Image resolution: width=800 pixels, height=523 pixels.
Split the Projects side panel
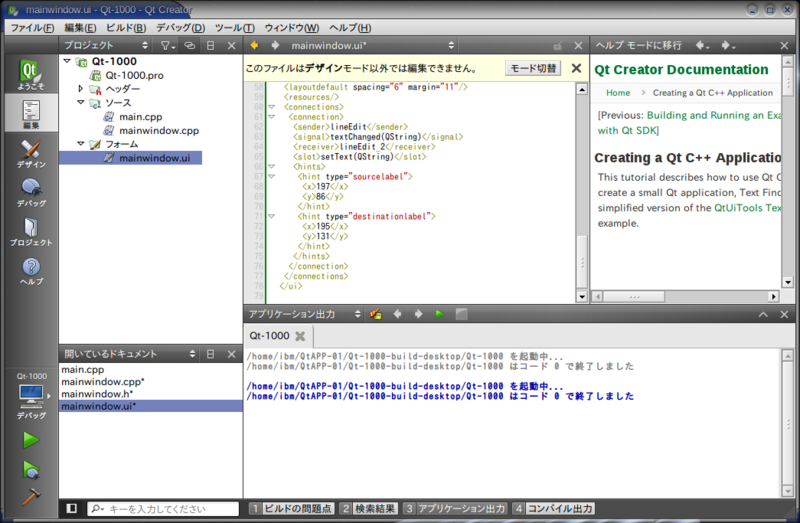(210, 45)
